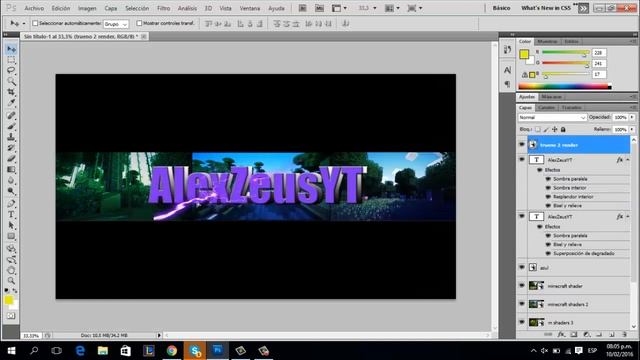This screenshot has height=360, width=640.
Task: Open the 'Normal' blend mode dropdown
Action: 552,118
